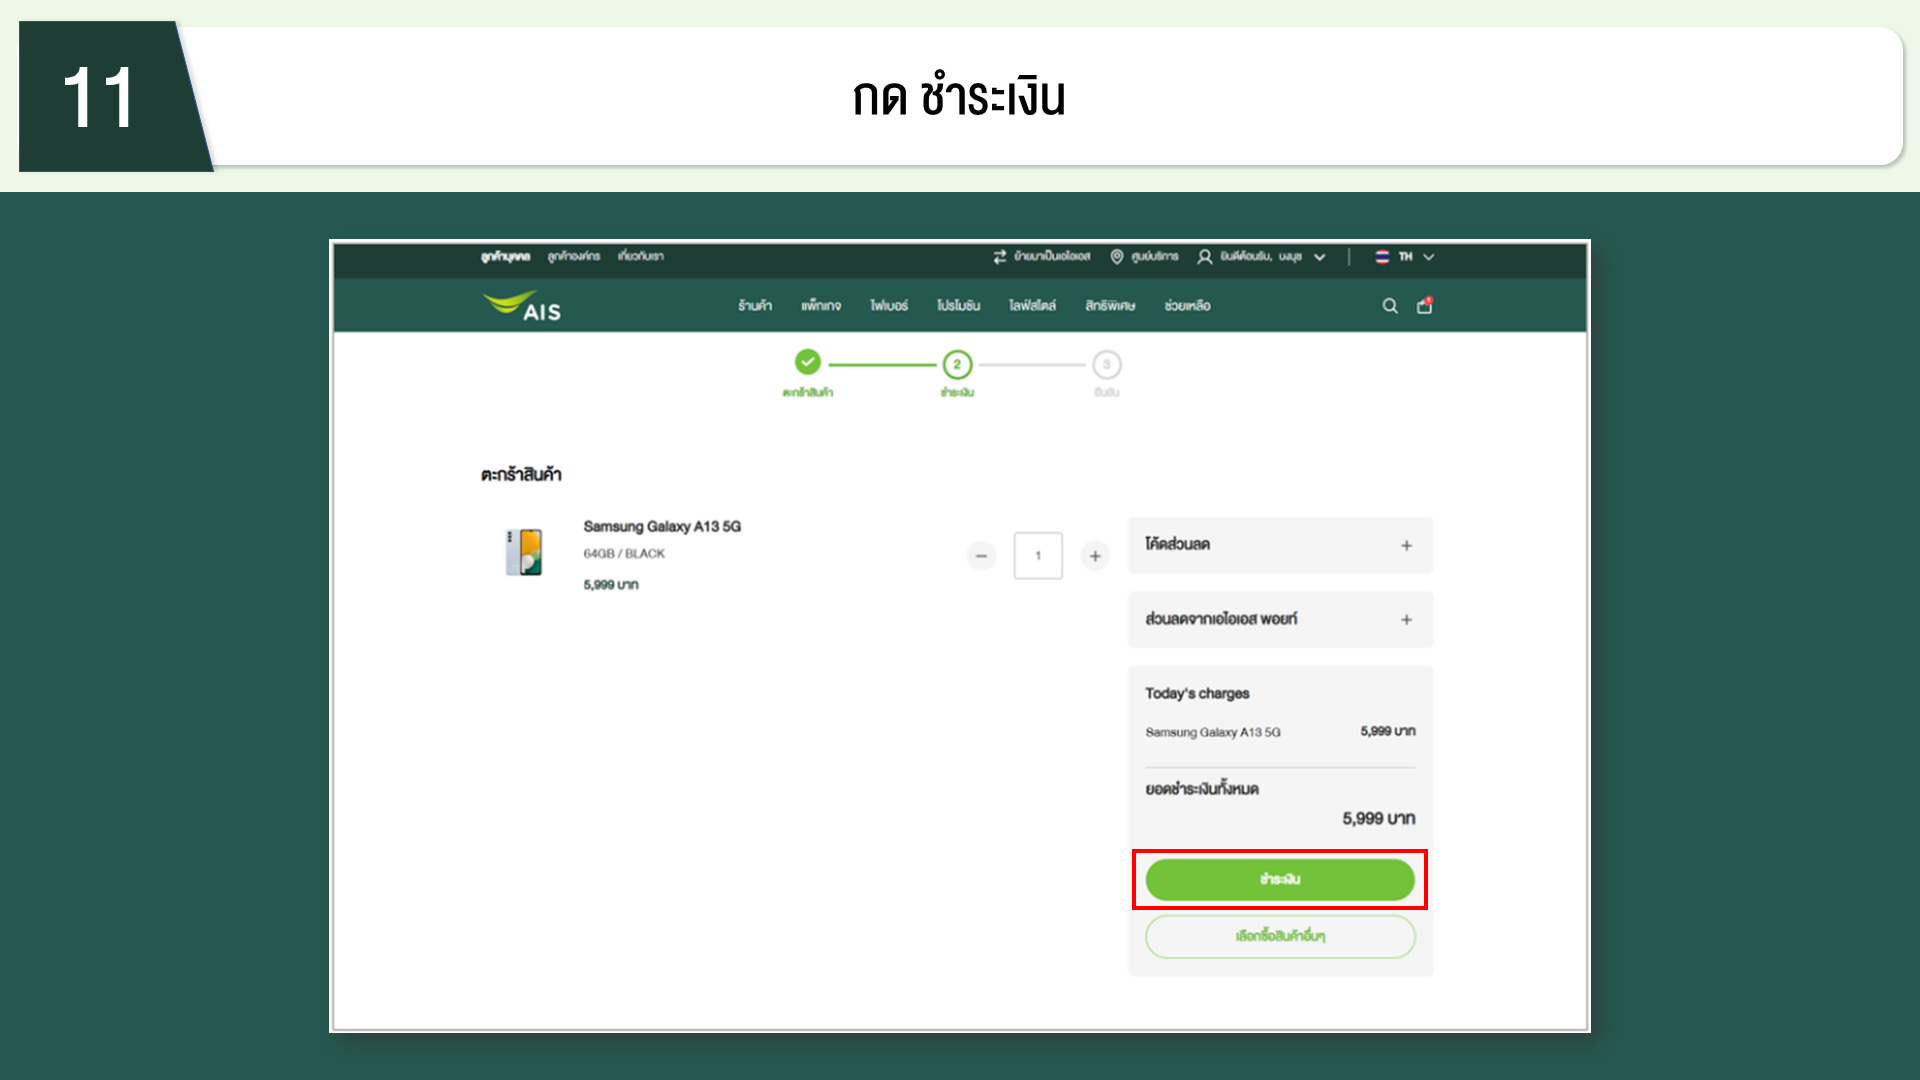Expand the ส่วนลดจากเอไอเอส พอยท์ section
The image size is (1920, 1080).
point(1280,619)
